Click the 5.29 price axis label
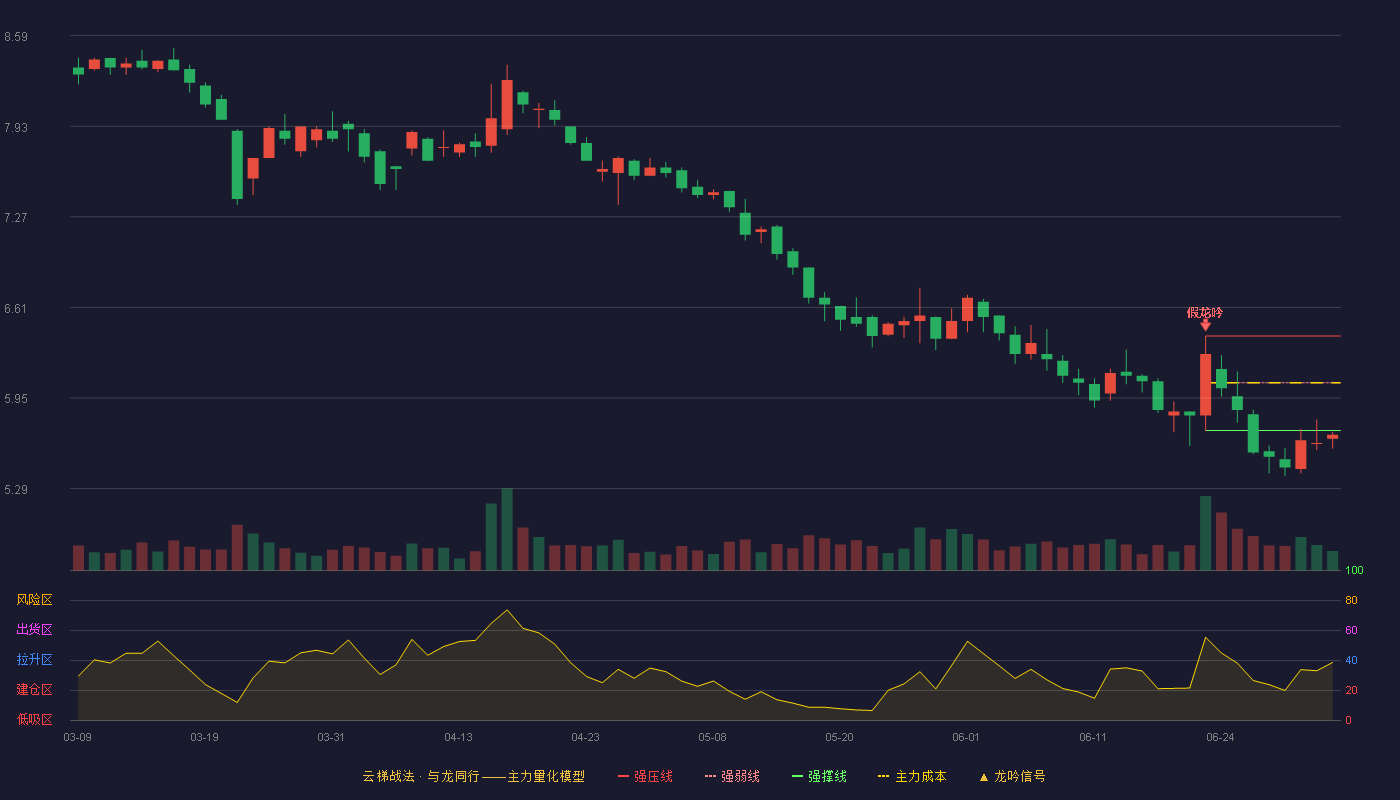1400x800 pixels. click(x=16, y=490)
